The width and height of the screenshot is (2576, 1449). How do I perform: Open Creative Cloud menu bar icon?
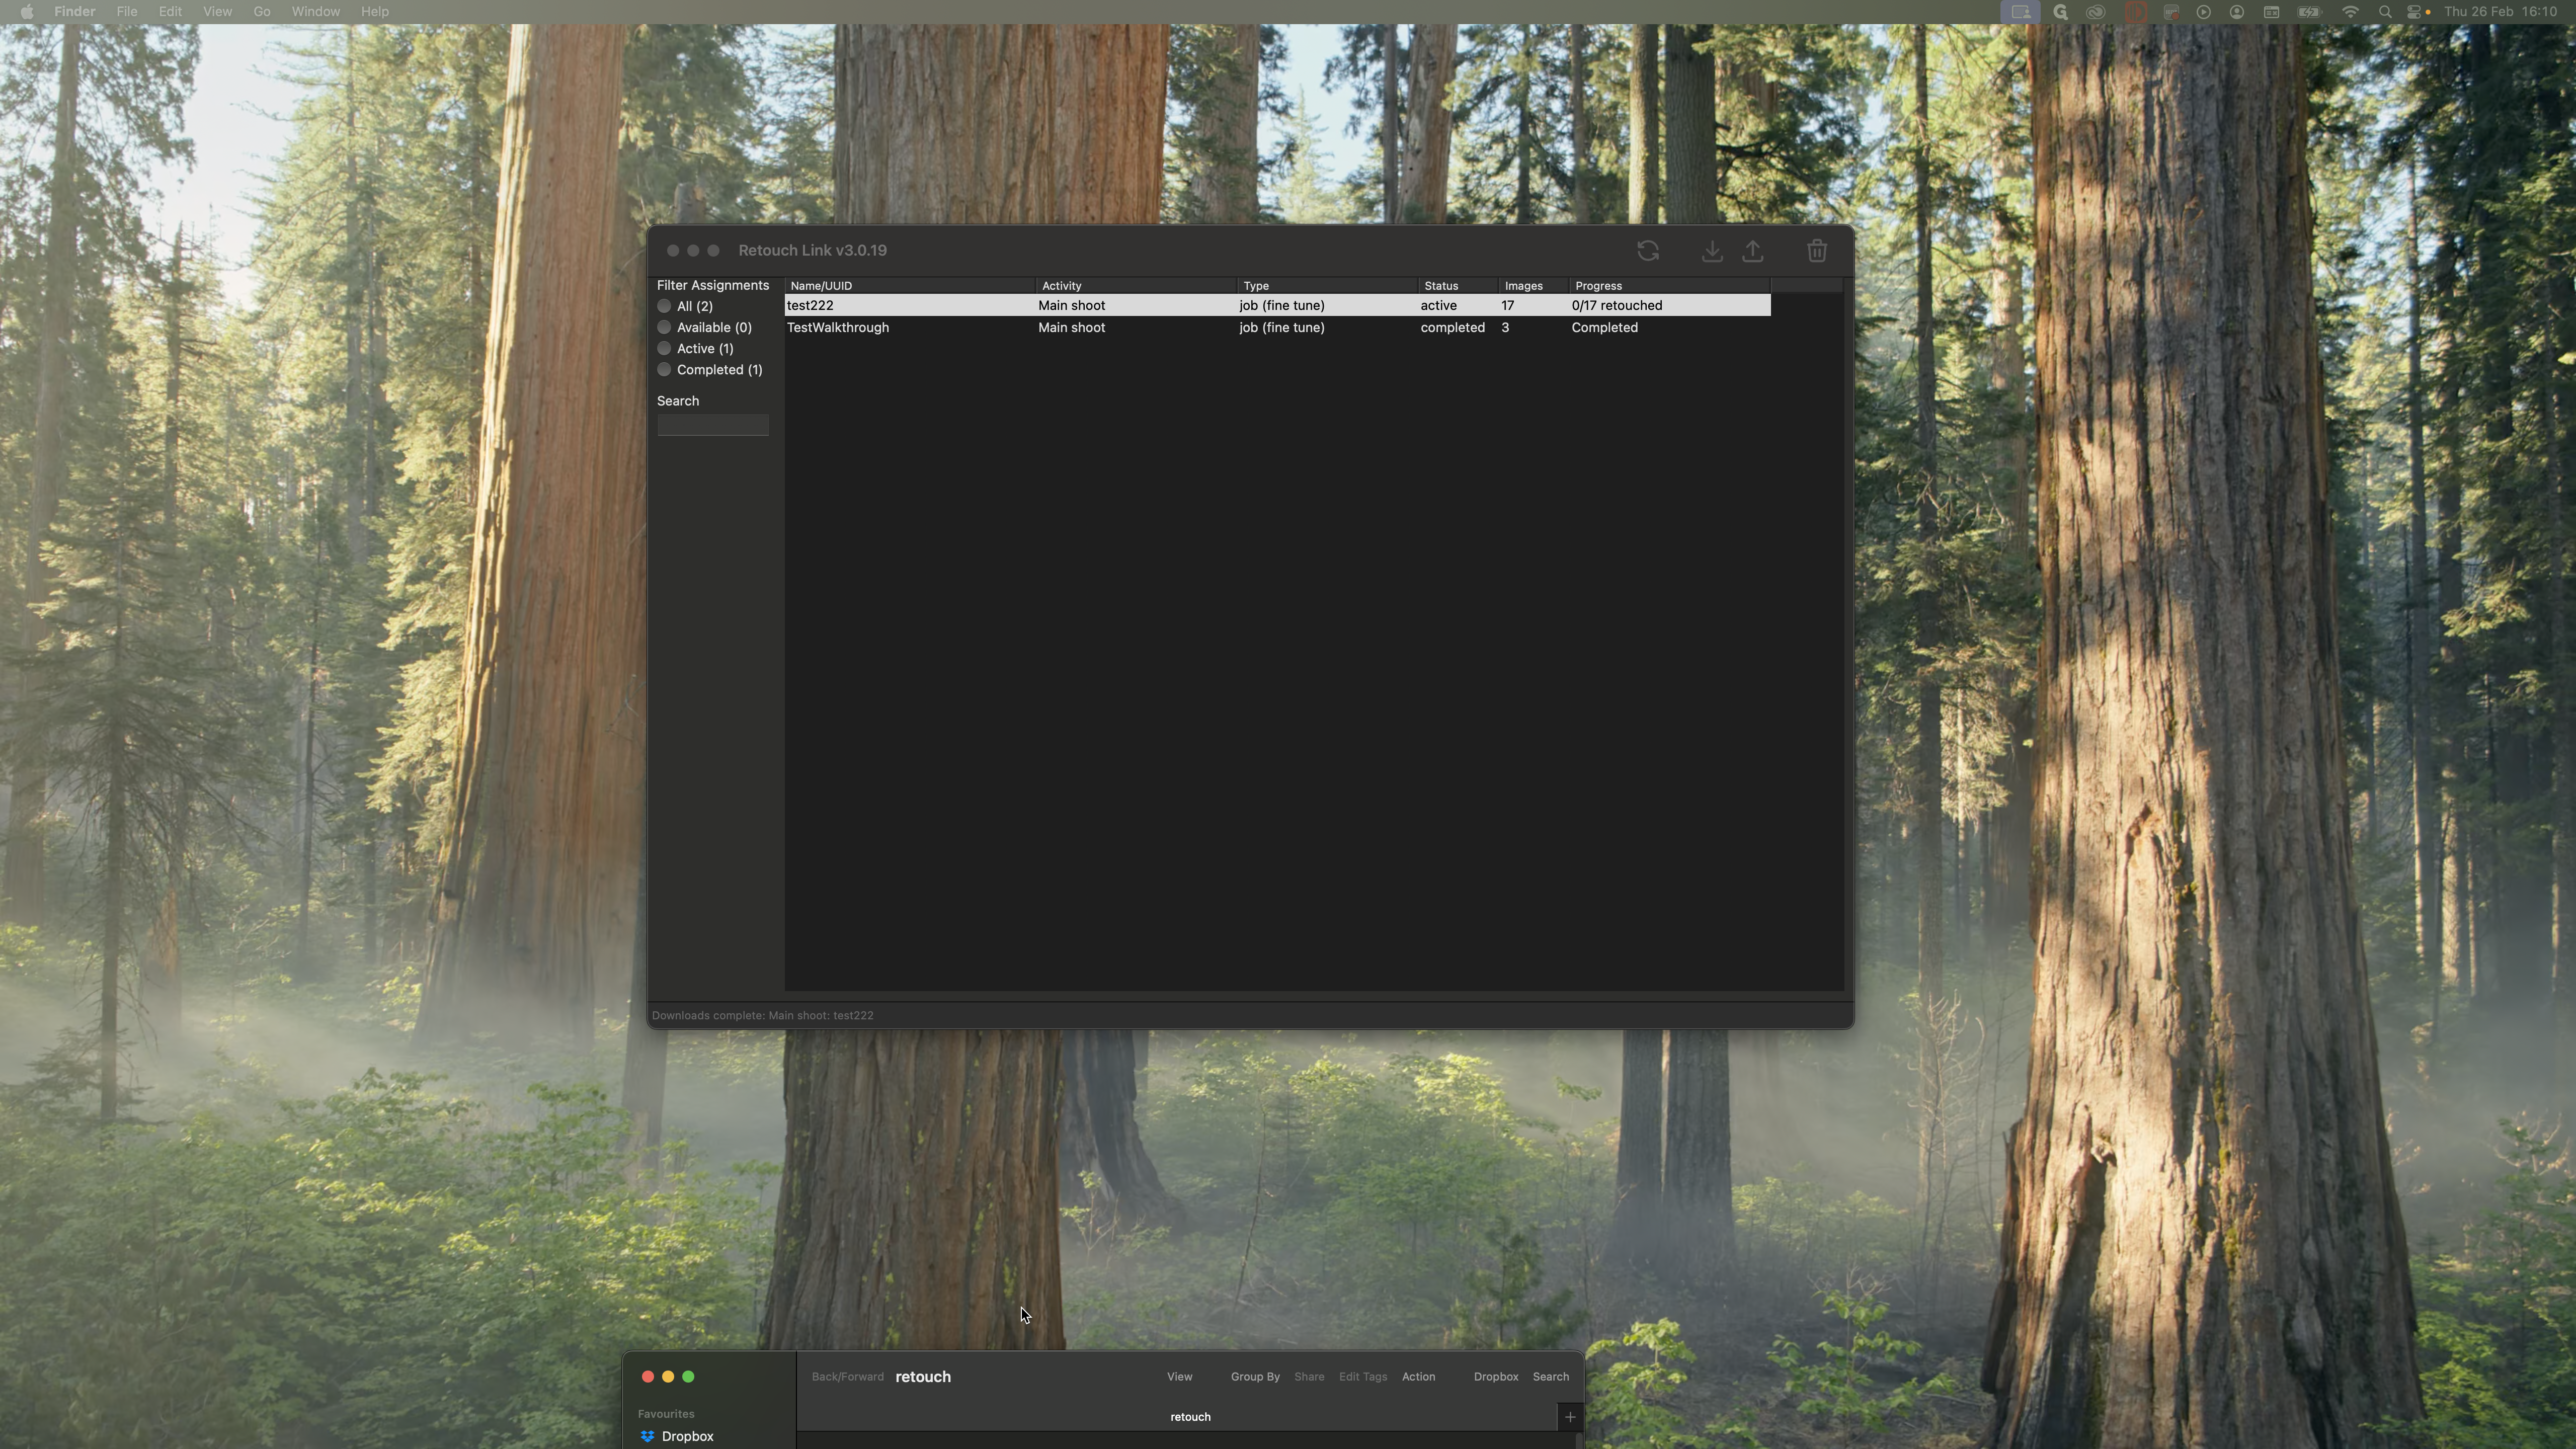coord(2095,12)
